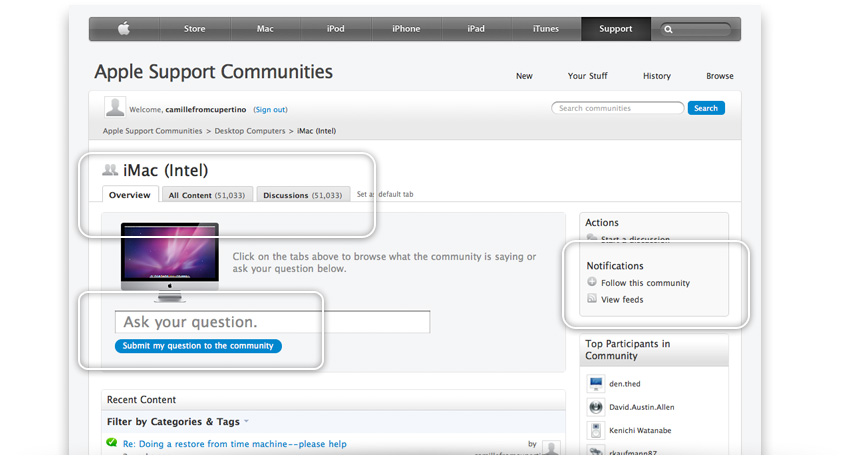Click Set as default tab link
Image resolution: width=850 pixels, height=465 pixels.
click(385, 194)
